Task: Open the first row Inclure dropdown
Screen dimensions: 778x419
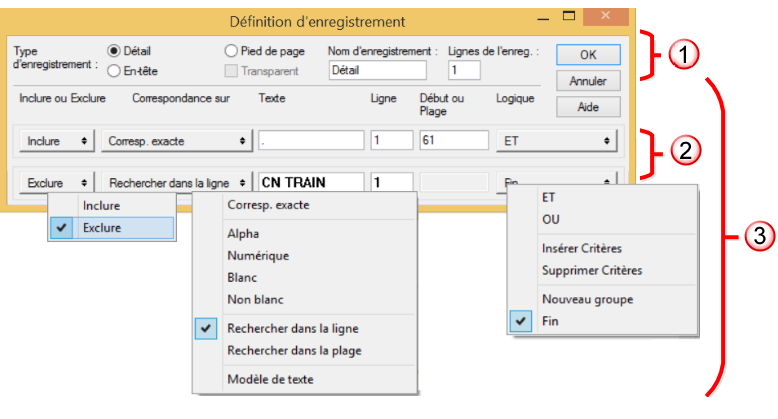Action: pos(56,141)
